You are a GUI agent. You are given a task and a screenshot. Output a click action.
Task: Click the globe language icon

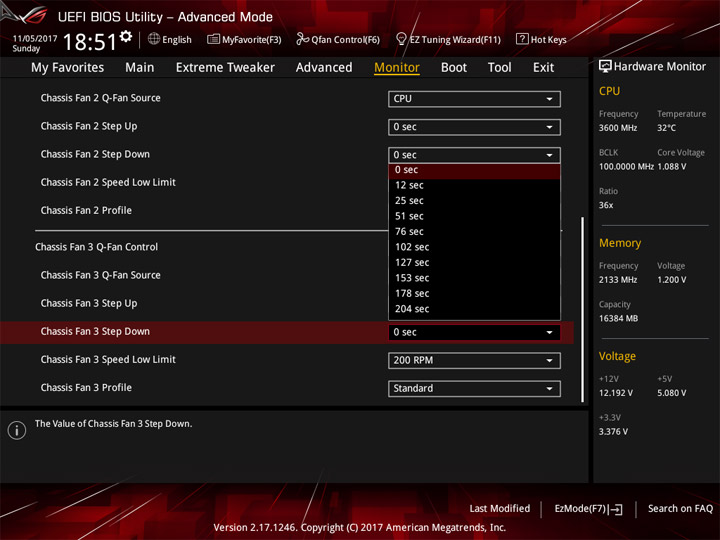point(154,39)
